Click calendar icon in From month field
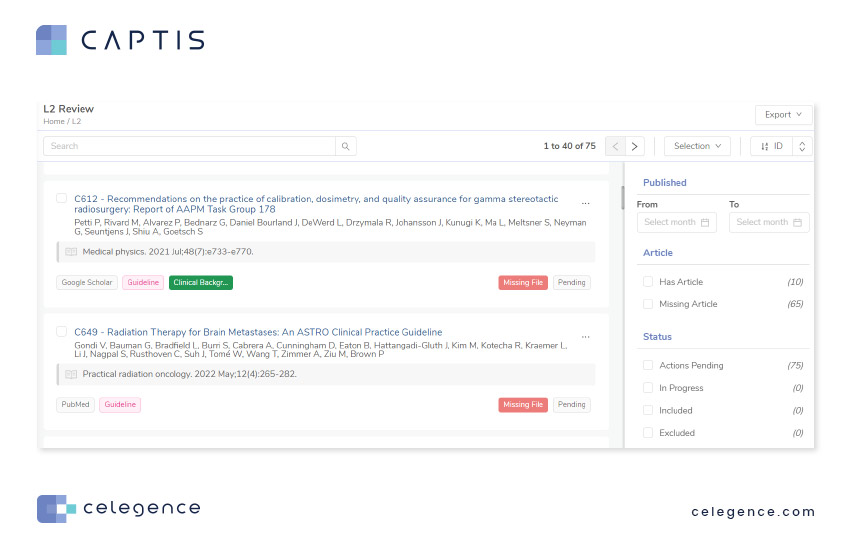 [705, 222]
